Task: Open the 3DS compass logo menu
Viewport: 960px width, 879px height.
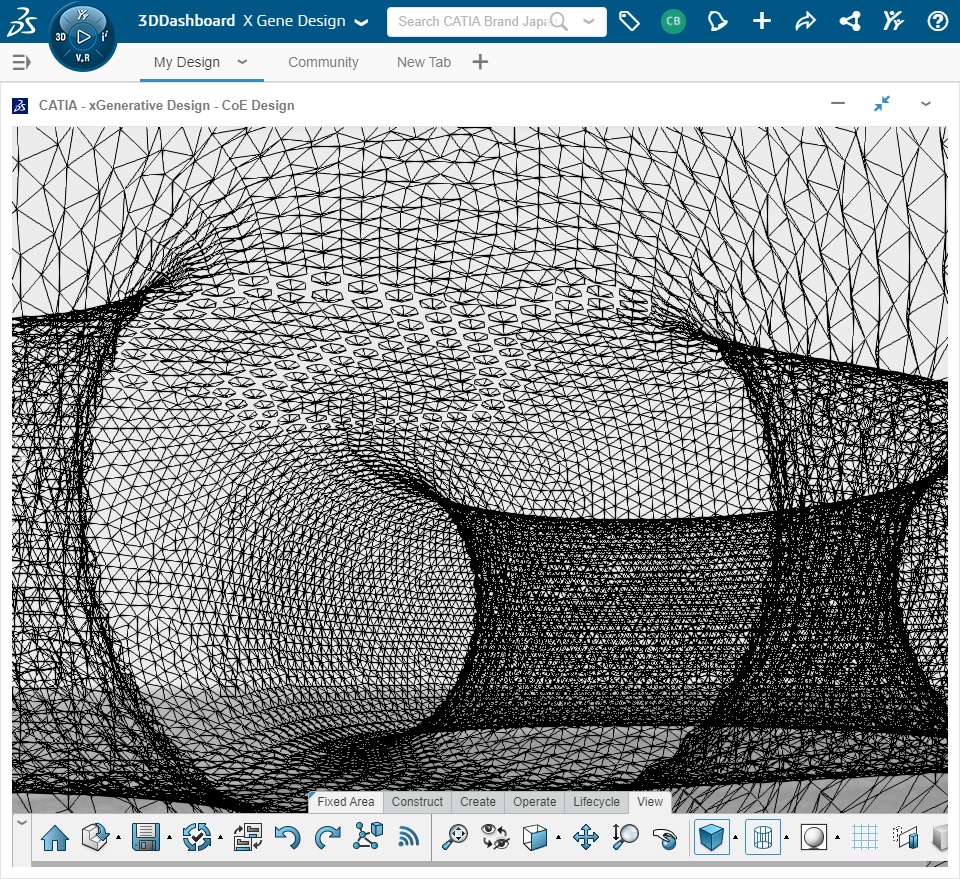Action: point(23,21)
